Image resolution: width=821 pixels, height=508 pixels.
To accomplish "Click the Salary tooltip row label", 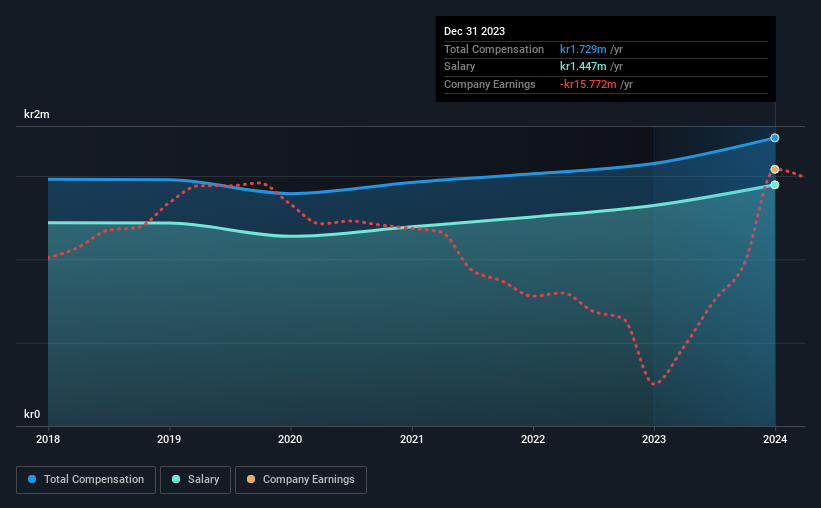I will point(460,67).
